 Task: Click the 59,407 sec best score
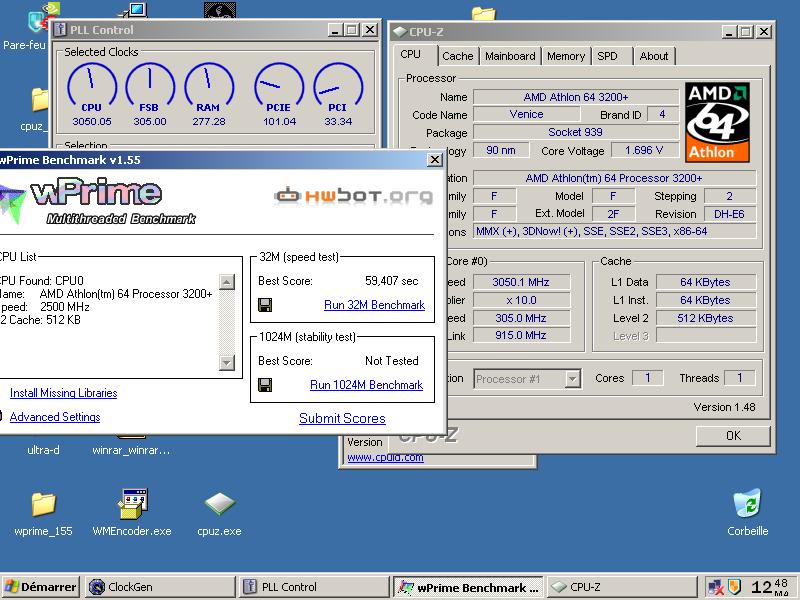click(x=391, y=281)
